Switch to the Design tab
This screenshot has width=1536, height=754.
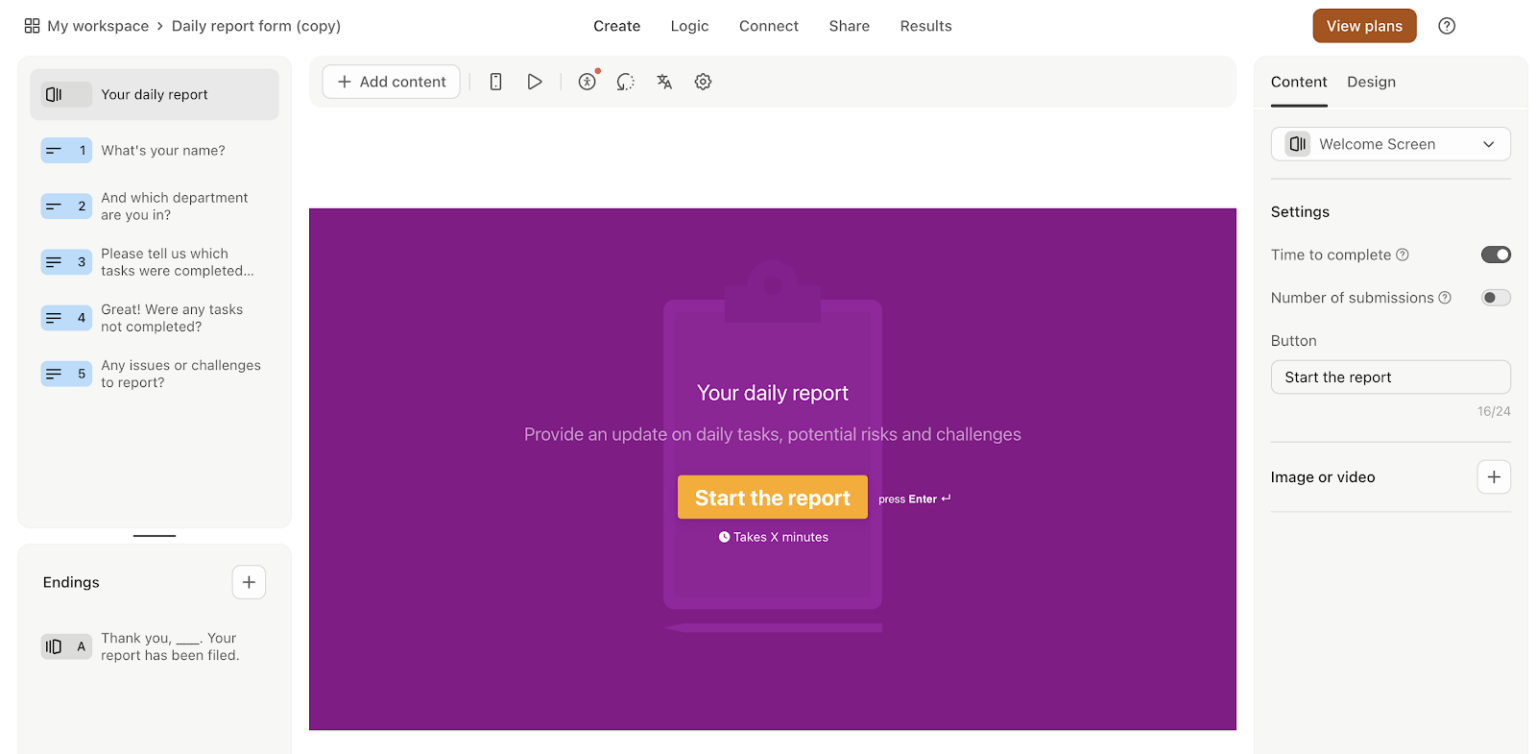click(x=1370, y=82)
